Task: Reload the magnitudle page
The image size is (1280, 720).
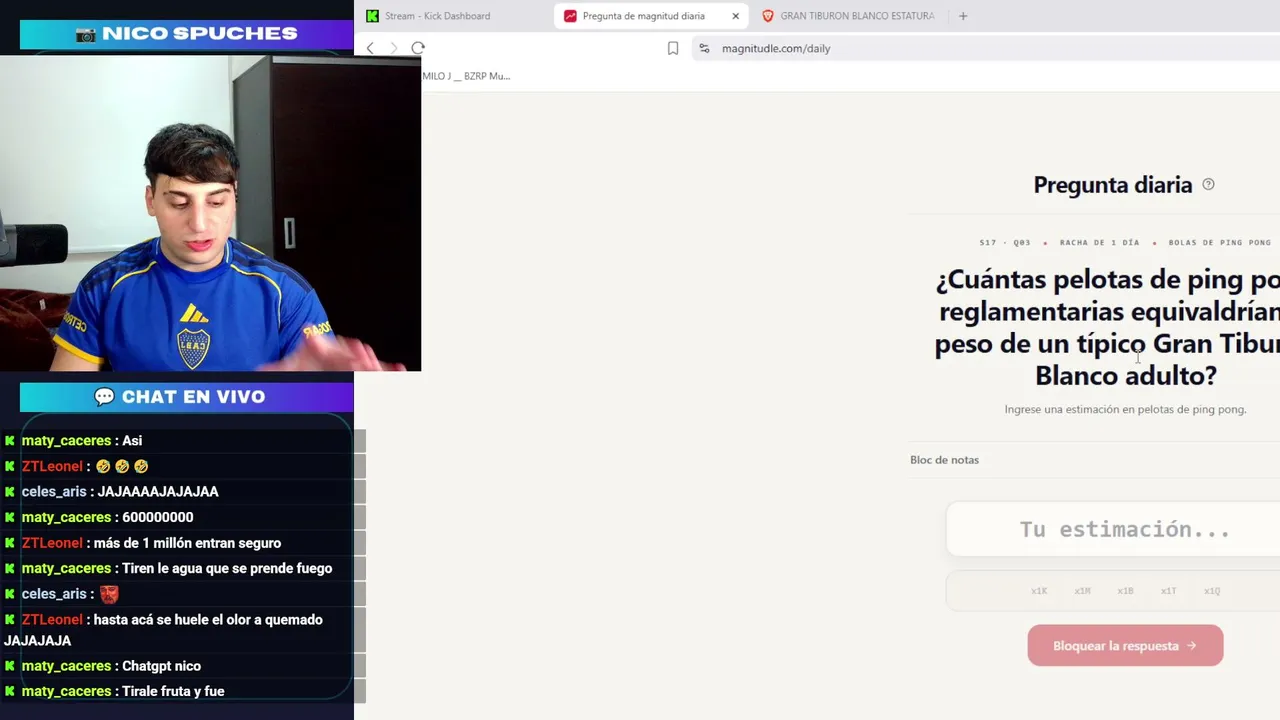Action: [x=418, y=48]
